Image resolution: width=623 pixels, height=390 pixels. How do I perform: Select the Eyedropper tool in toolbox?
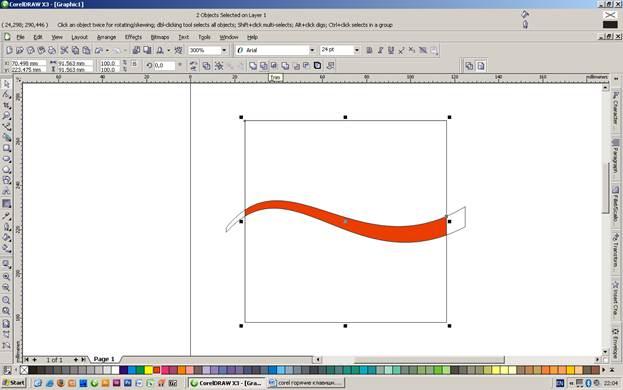[6, 216]
